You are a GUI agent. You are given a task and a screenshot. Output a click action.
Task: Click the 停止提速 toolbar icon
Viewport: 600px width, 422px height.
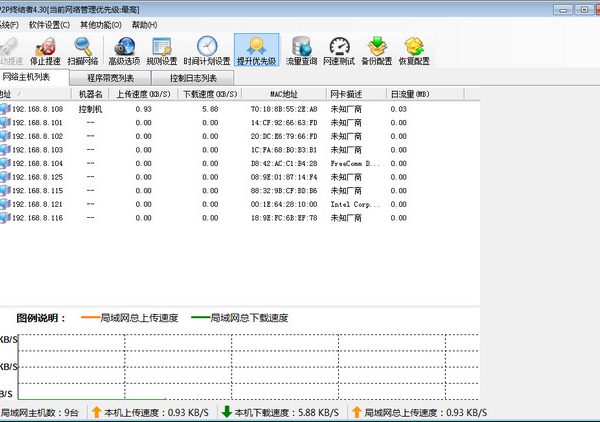point(45,51)
